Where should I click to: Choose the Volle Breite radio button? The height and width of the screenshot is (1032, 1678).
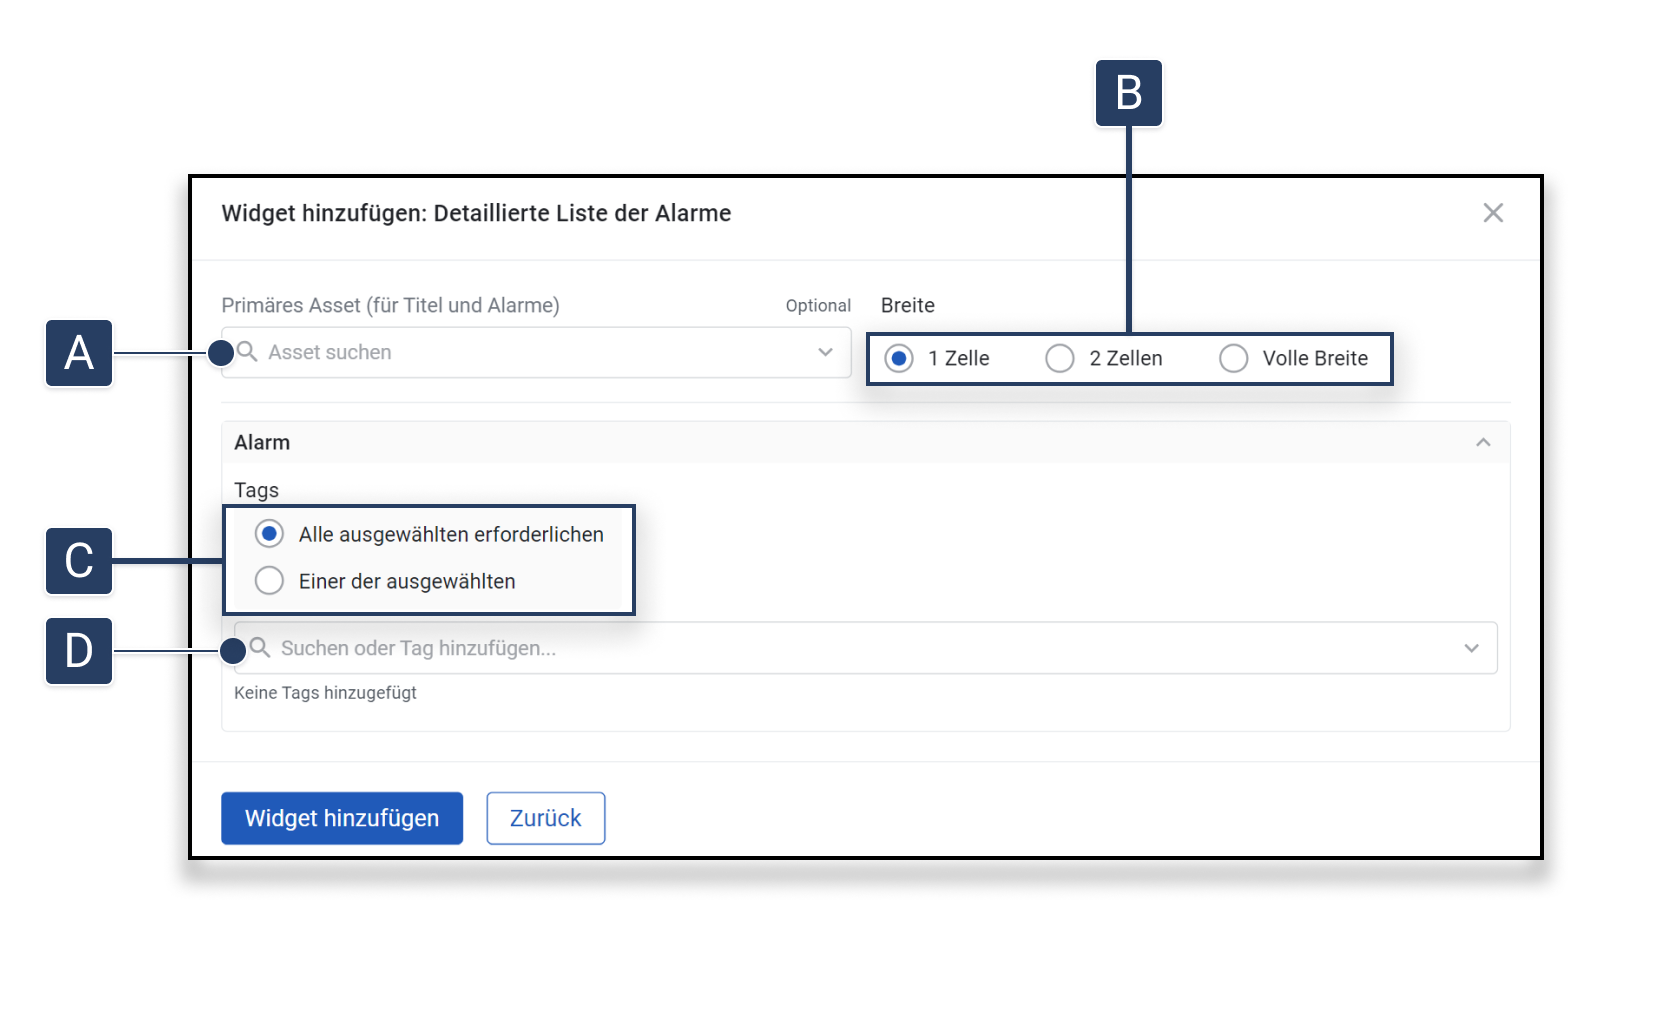(1234, 358)
